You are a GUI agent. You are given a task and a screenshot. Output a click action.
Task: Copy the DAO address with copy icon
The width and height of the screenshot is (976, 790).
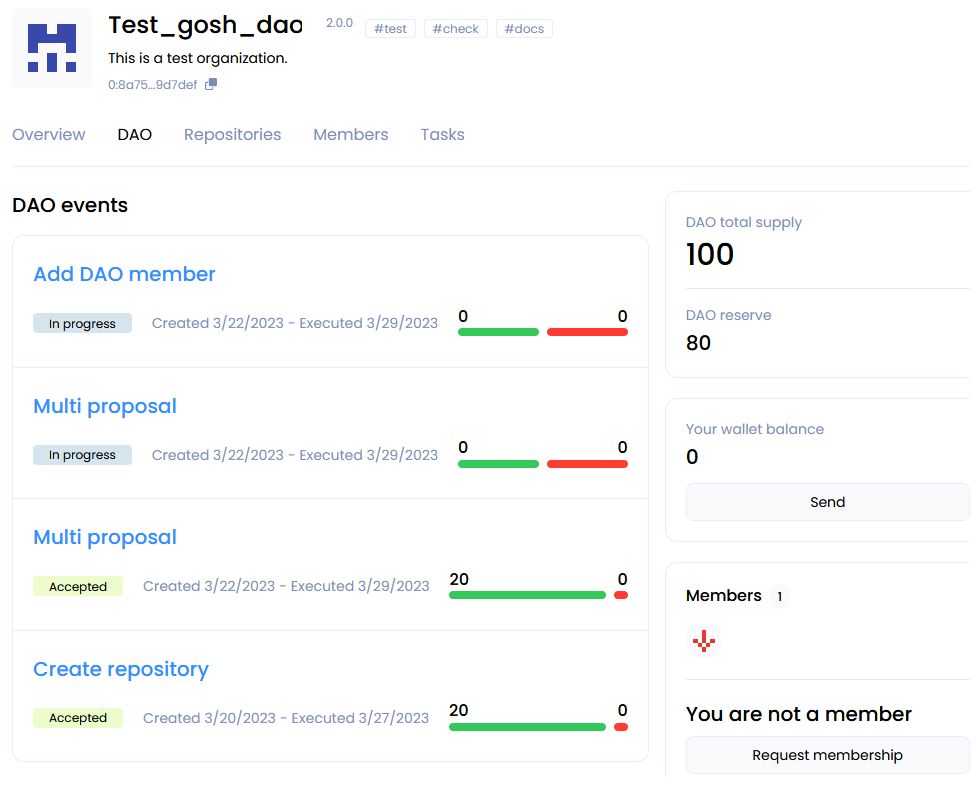tap(210, 85)
